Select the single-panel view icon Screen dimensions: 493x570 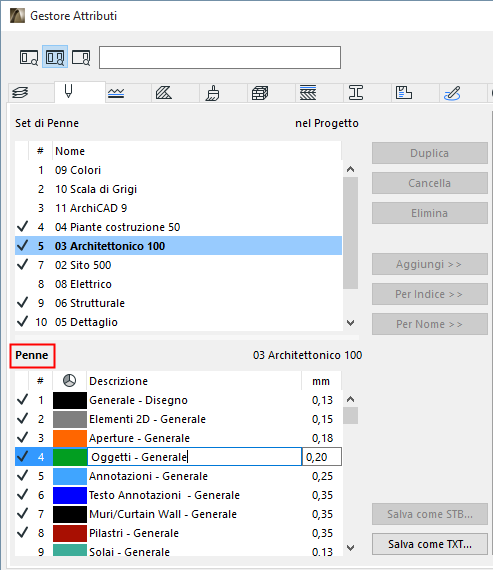coord(29,57)
